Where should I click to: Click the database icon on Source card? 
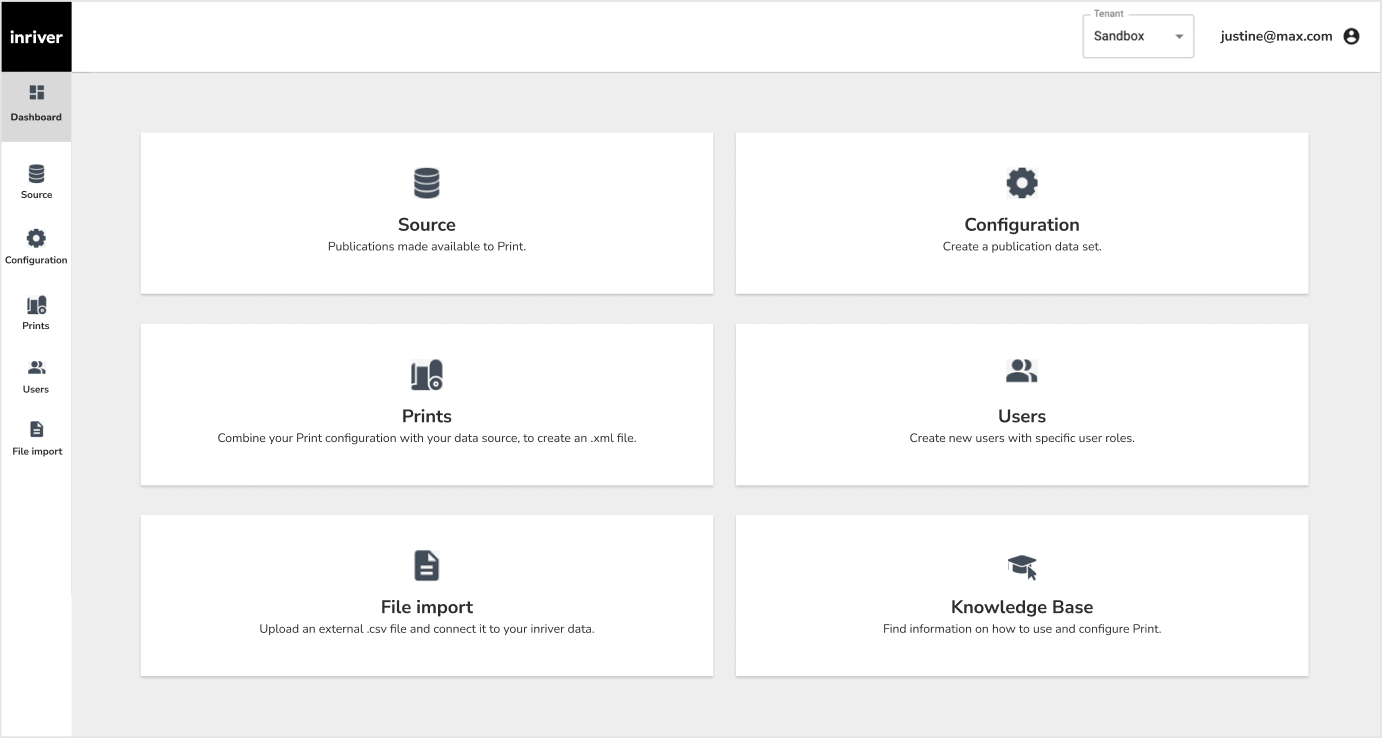coord(427,183)
